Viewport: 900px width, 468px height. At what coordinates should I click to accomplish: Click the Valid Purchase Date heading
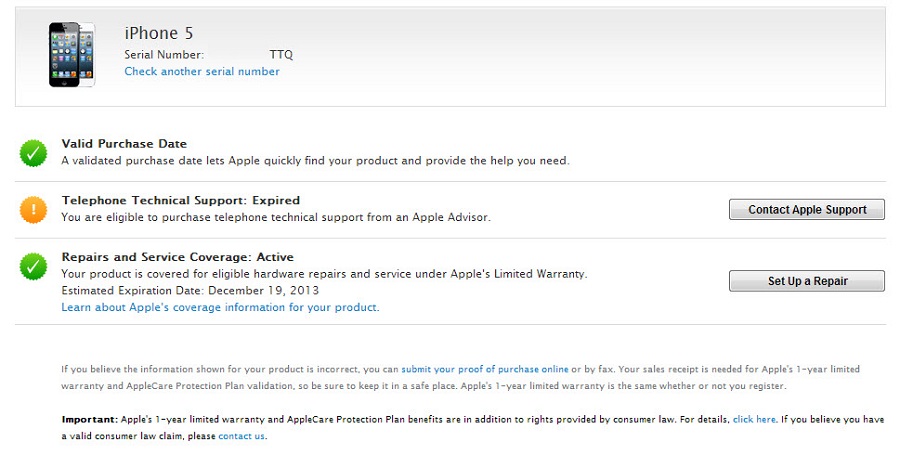[124, 144]
